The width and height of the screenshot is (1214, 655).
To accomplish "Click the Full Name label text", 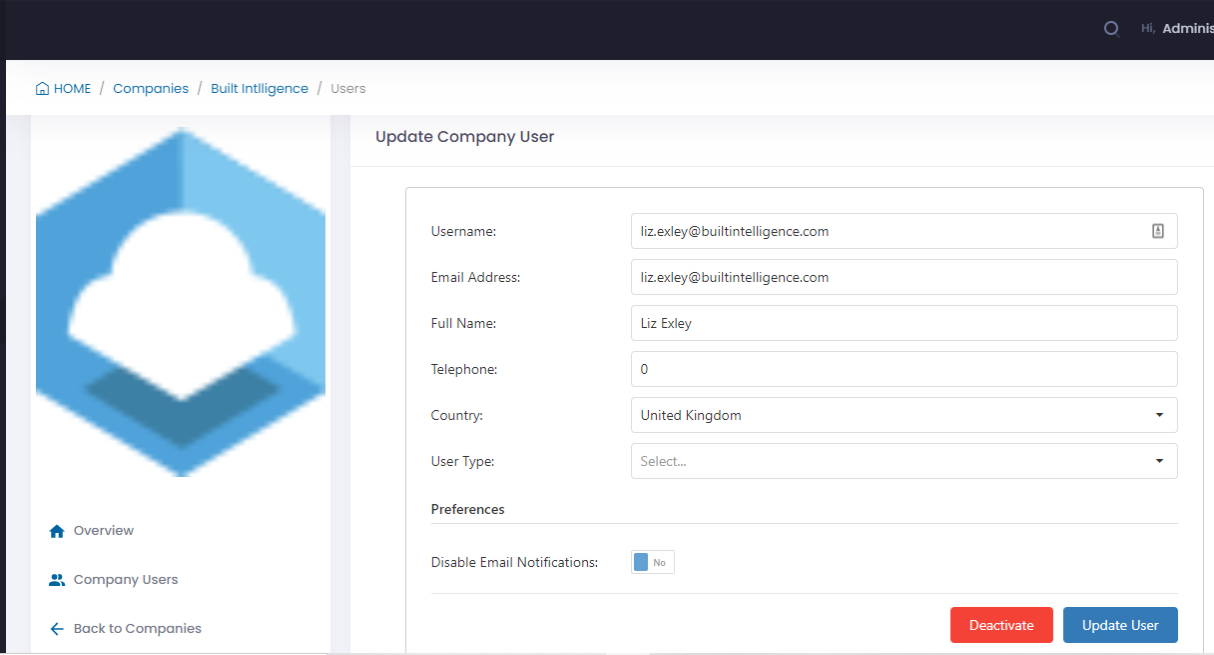I will coord(464,323).
